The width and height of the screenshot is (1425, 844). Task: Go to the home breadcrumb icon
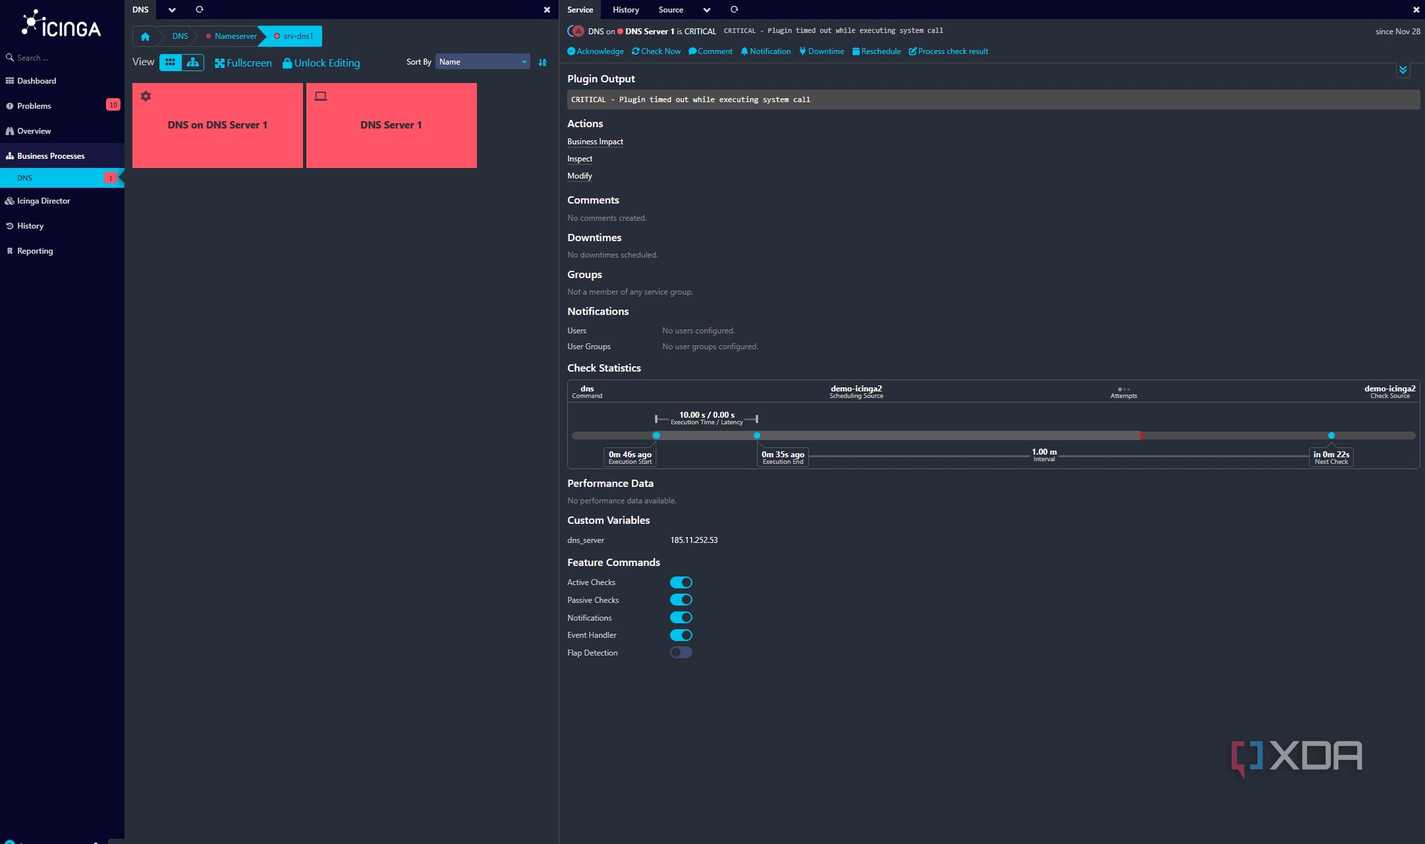tap(145, 36)
